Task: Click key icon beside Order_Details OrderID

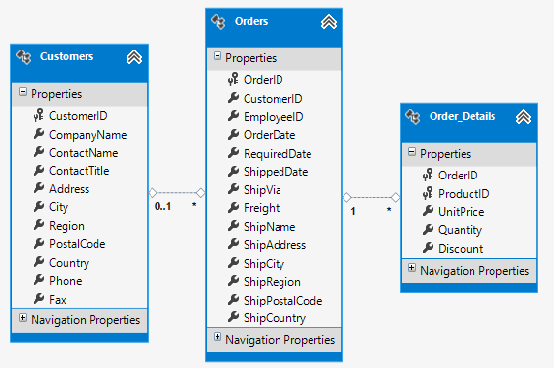Action: tap(428, 174)
